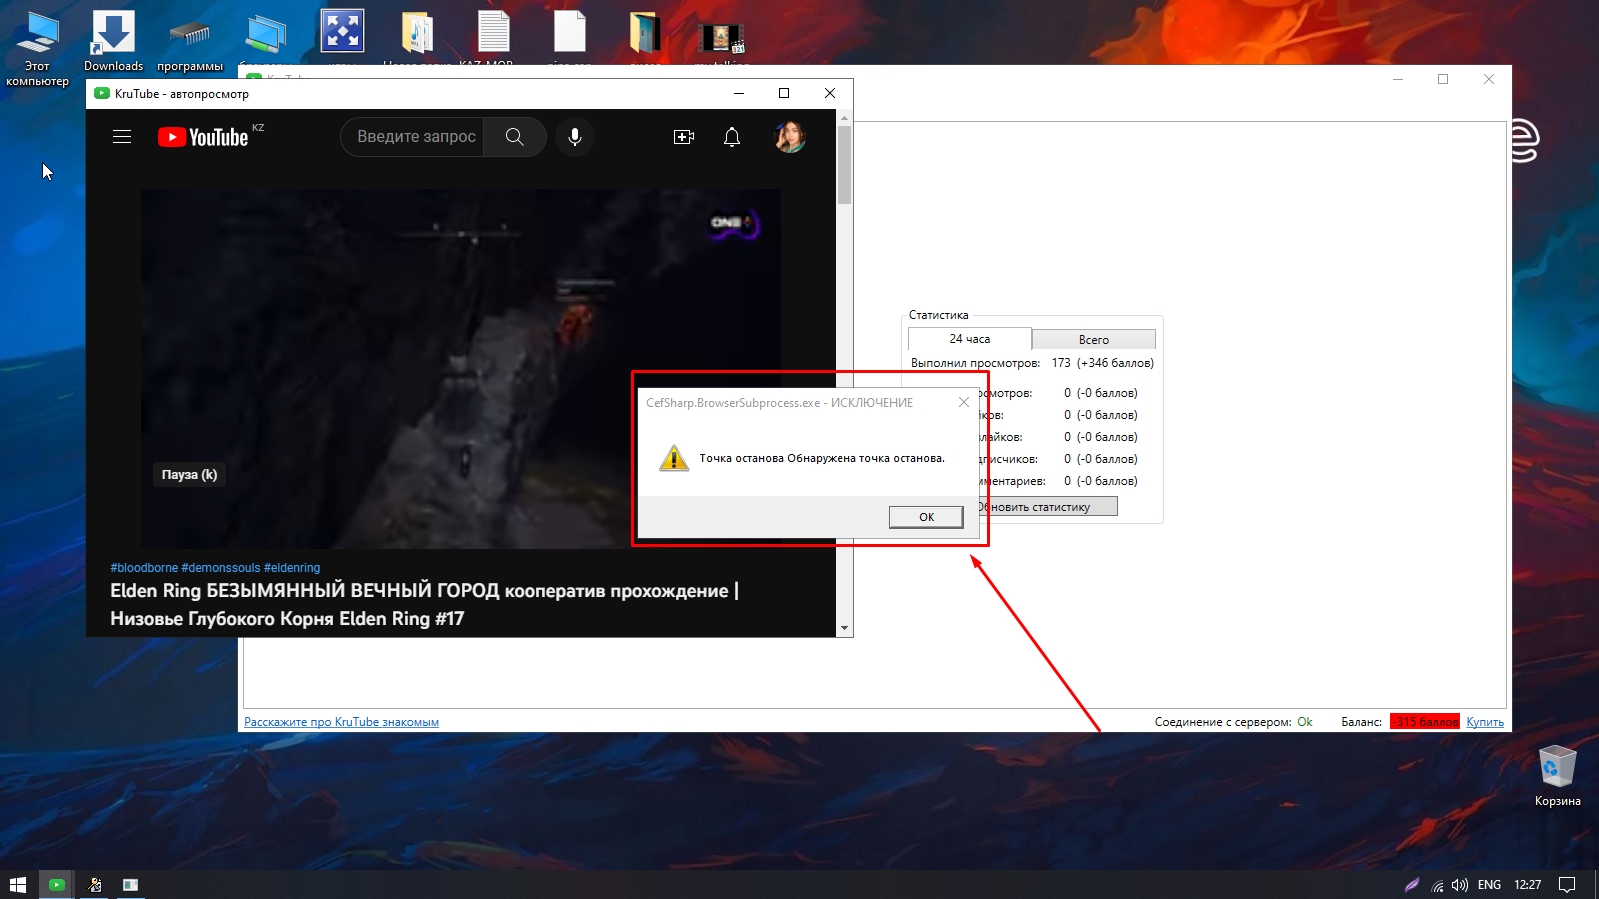This screenshot has height=899, width=1599.
Task: Click the vertical scrollbar thumb in KruTube
Action: click(x=845, y=165)
